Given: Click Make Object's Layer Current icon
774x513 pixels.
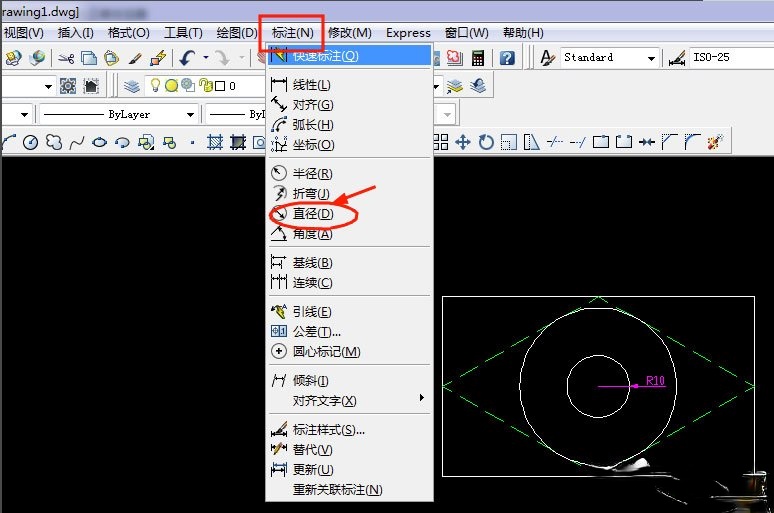Looking at the screenshot, I should pos(455,86).
